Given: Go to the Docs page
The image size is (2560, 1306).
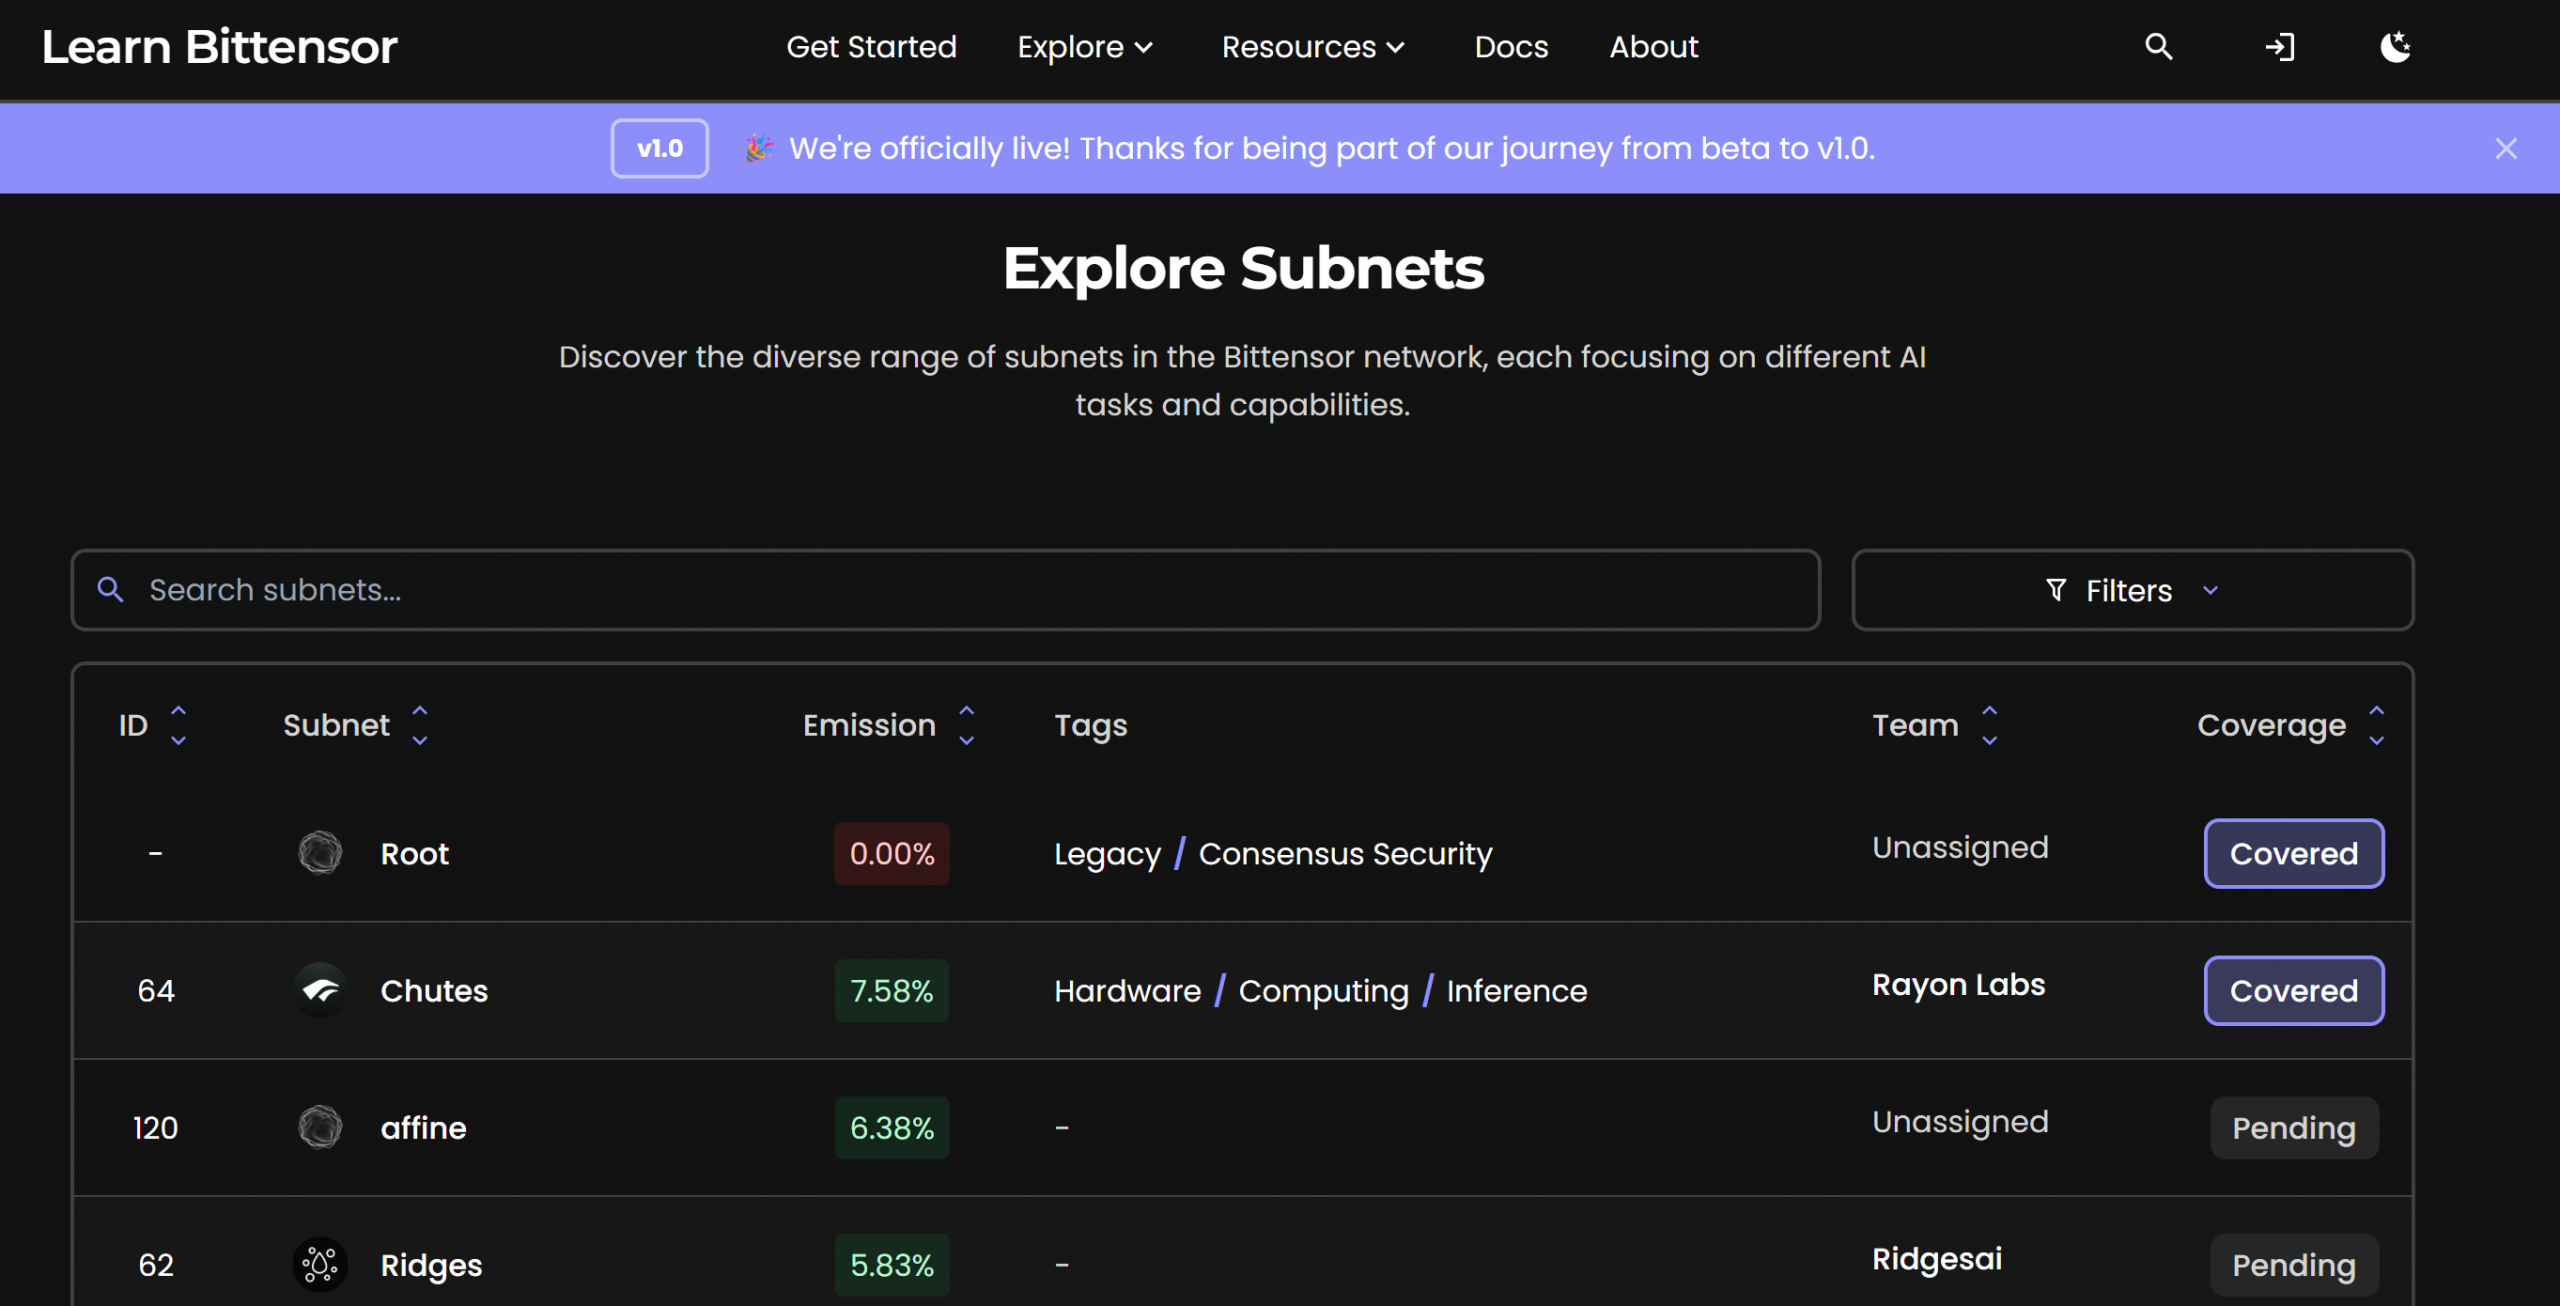Looking at the screenshot, I should (1510, 47).
